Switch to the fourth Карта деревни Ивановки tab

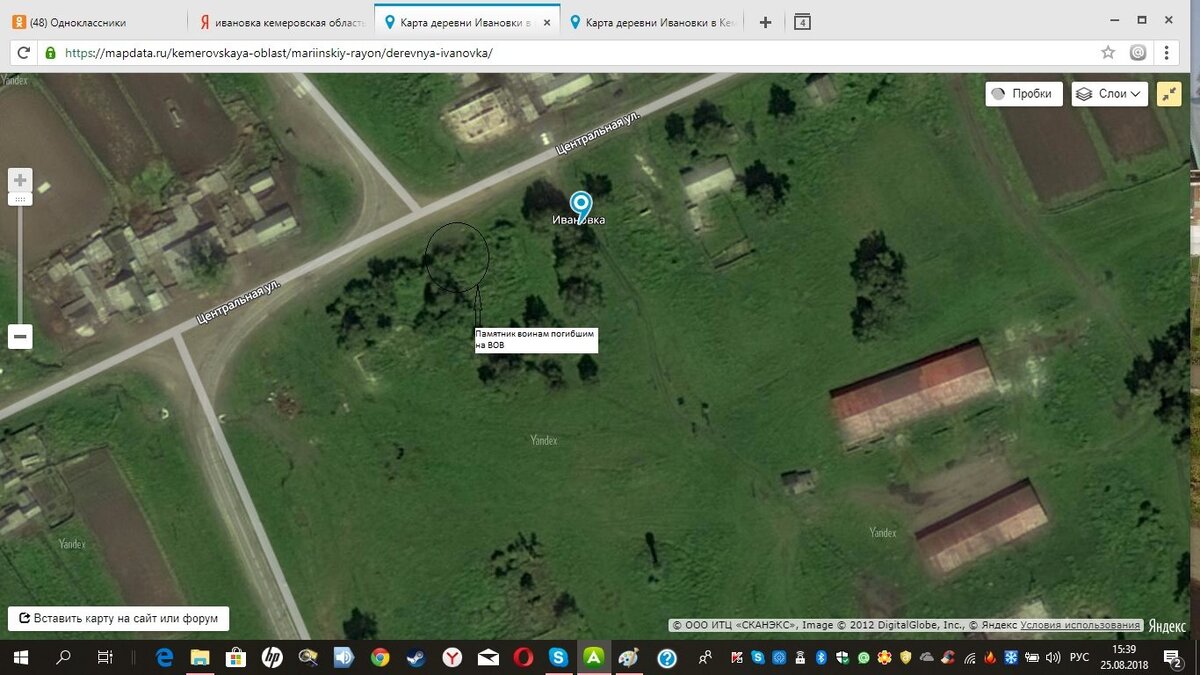pyautogui.click(x=653, y=22)
